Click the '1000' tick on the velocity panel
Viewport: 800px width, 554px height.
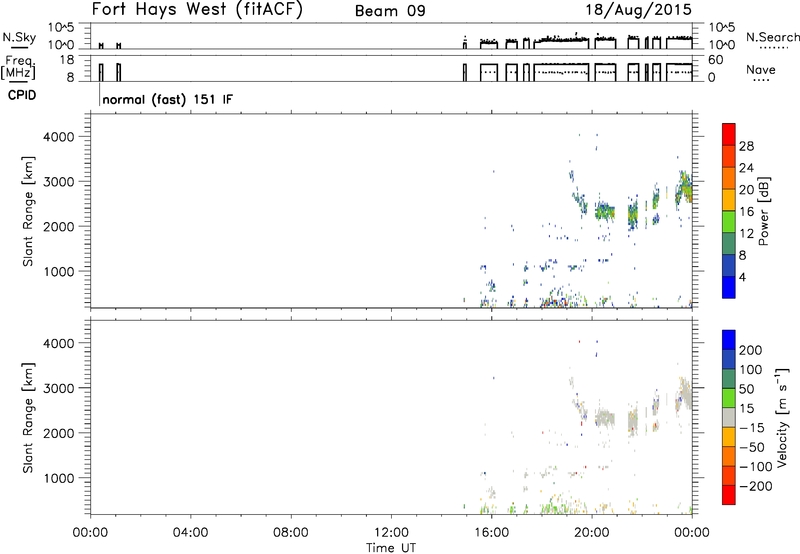tap(59, 478)
